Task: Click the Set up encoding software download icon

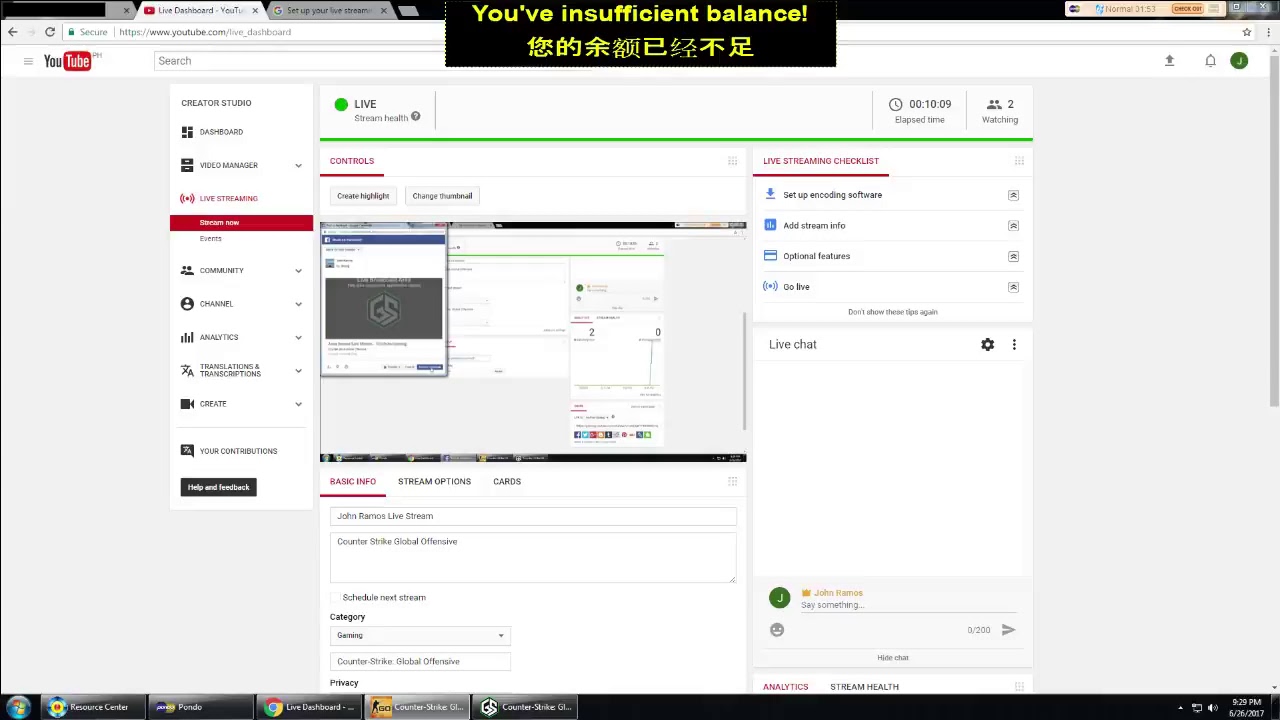Action: point(770,195)
